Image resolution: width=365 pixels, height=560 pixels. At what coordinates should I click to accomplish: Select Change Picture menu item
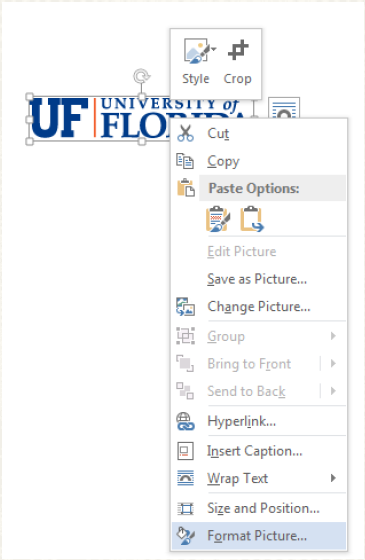(x=259, y=306)
